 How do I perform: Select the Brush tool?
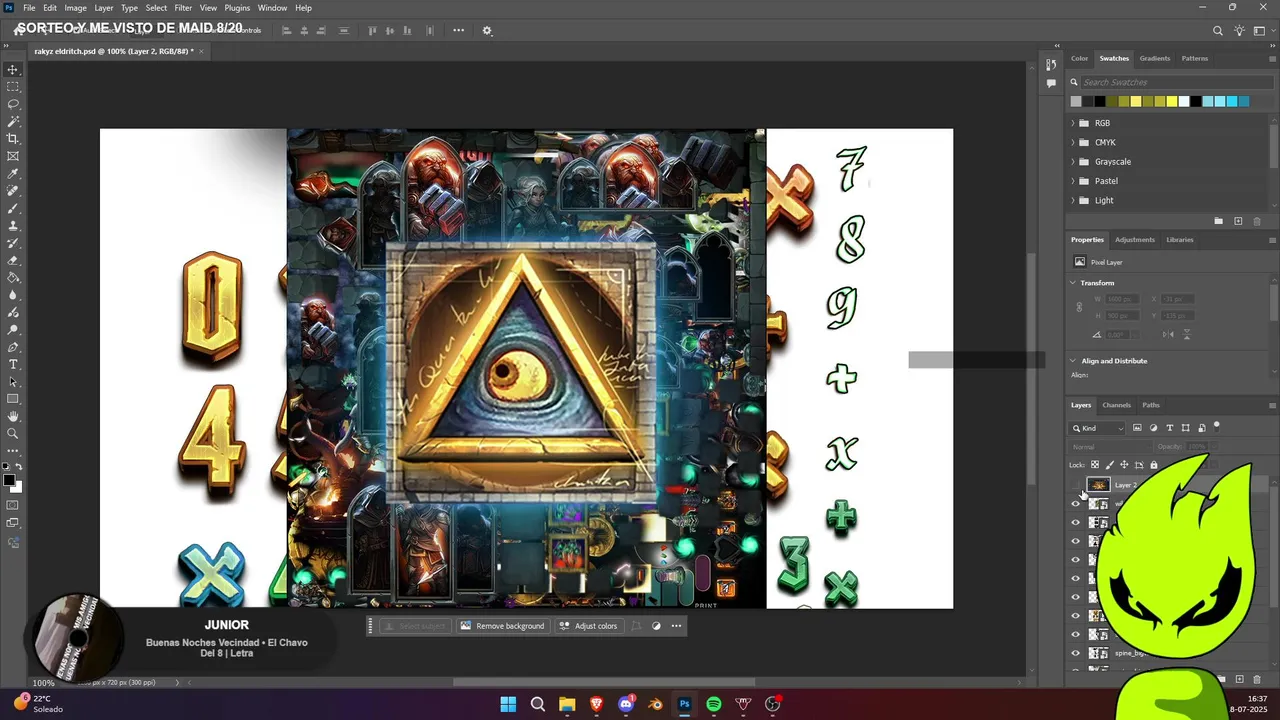click(13, 208)
